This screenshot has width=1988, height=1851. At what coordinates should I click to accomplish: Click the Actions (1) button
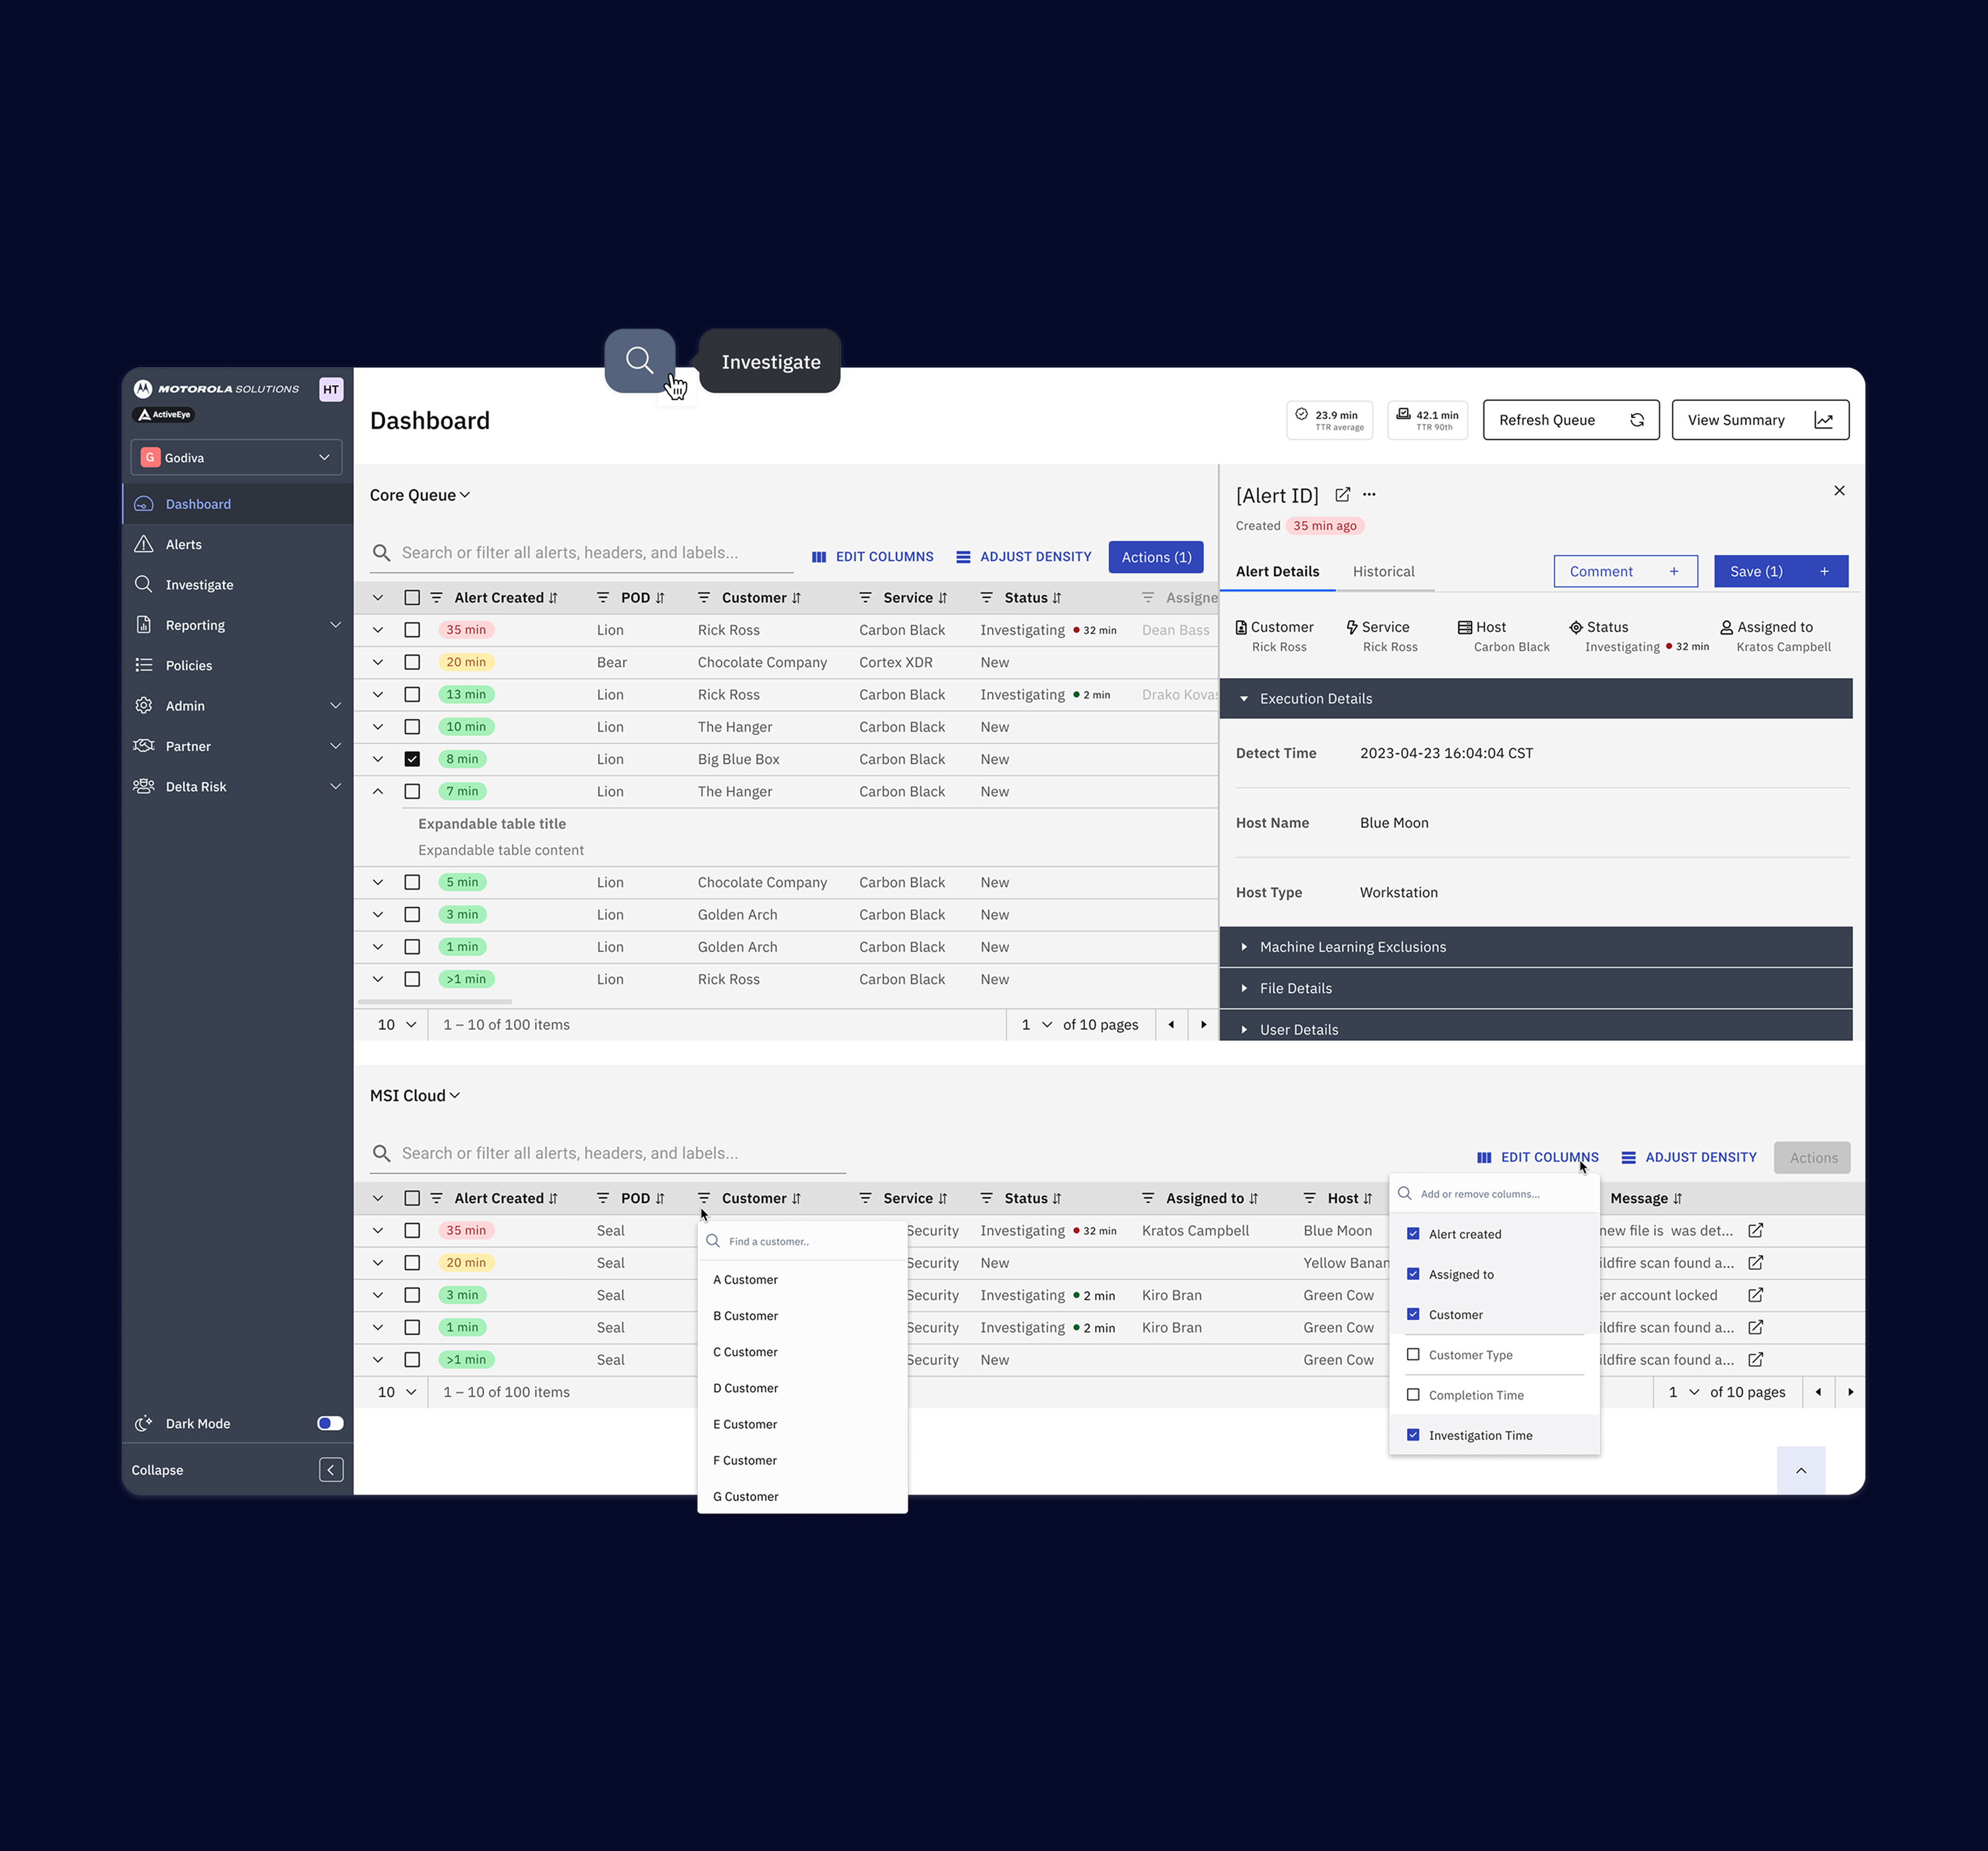click(1155, 557)
